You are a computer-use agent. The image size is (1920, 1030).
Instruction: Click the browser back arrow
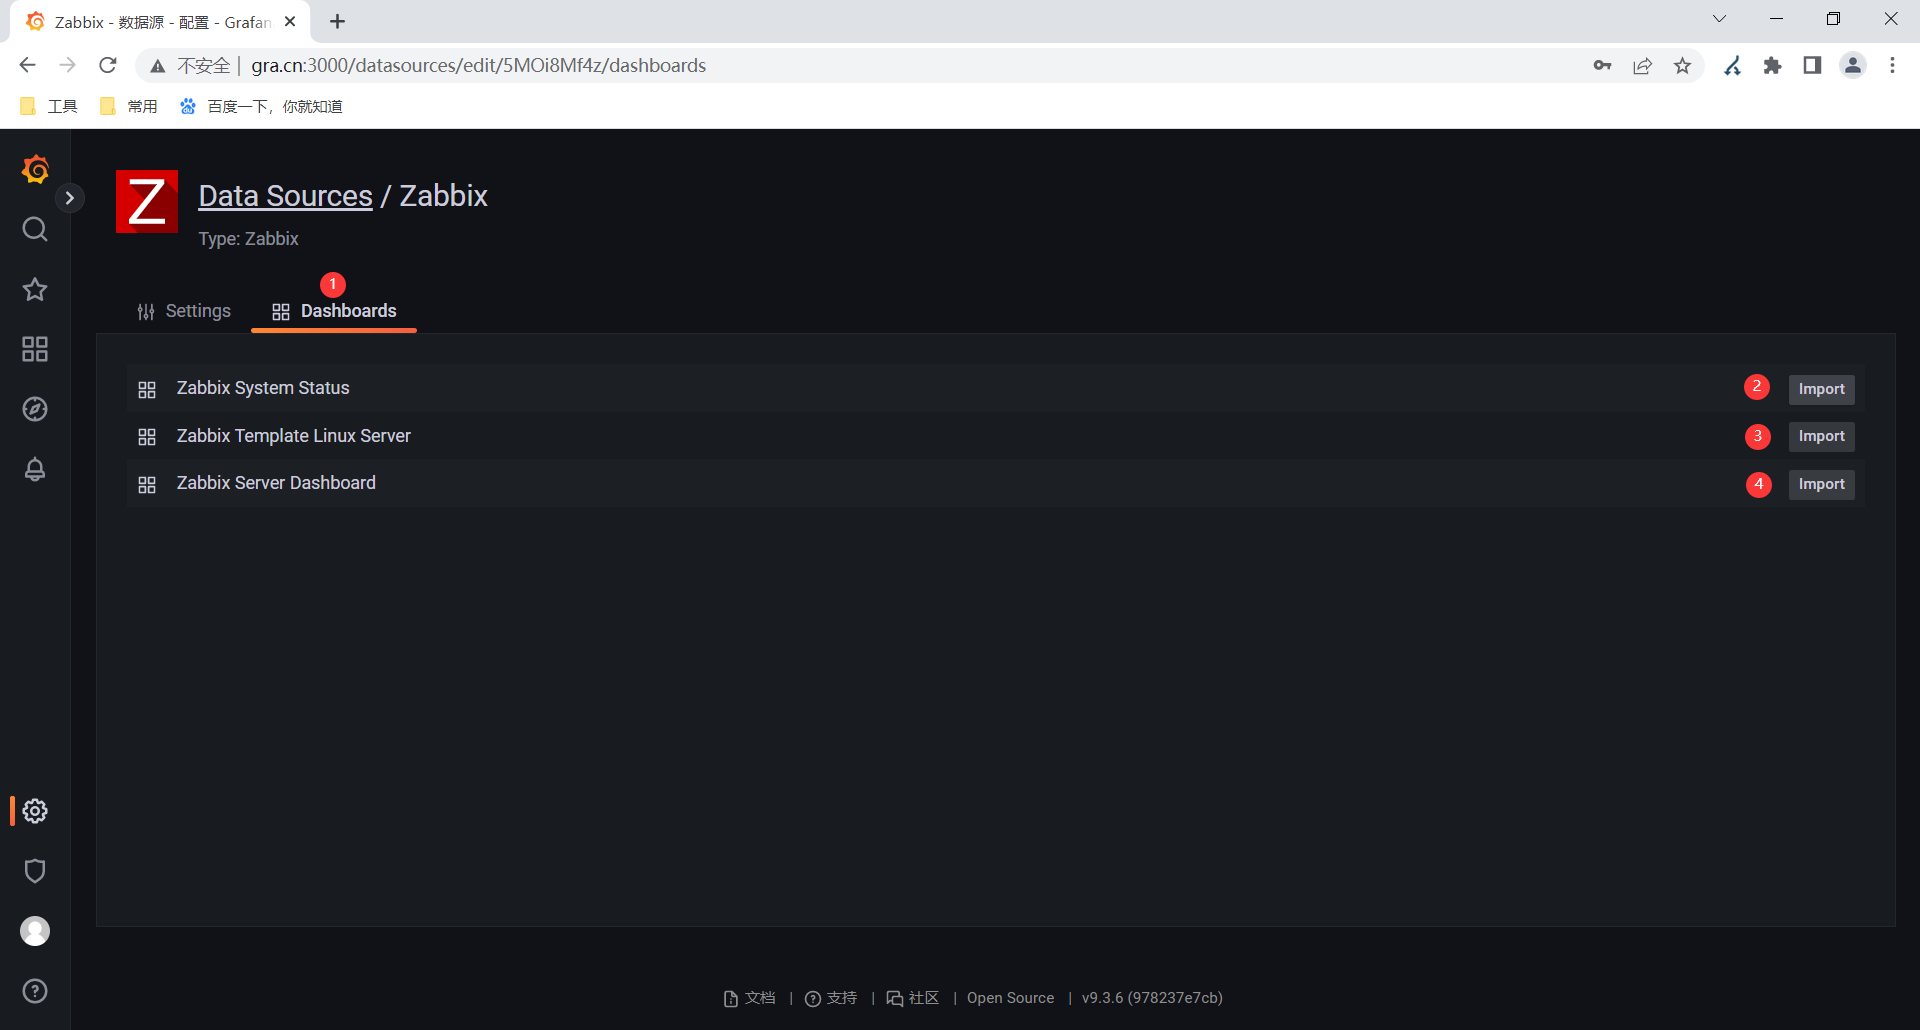[x=27, y=65]
